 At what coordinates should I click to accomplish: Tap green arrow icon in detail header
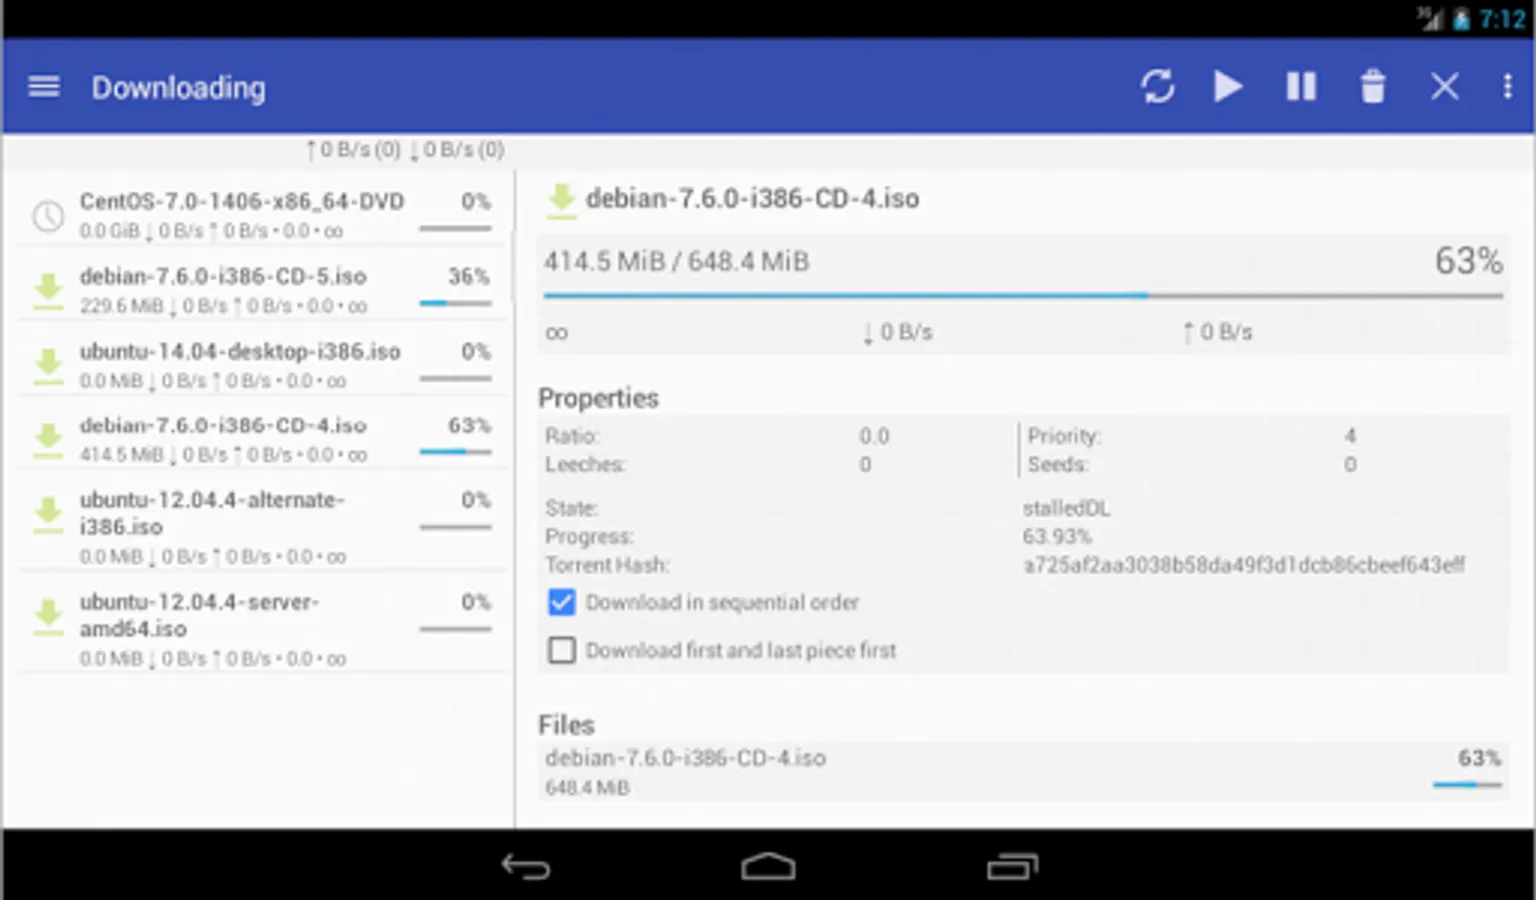point(561,200)
